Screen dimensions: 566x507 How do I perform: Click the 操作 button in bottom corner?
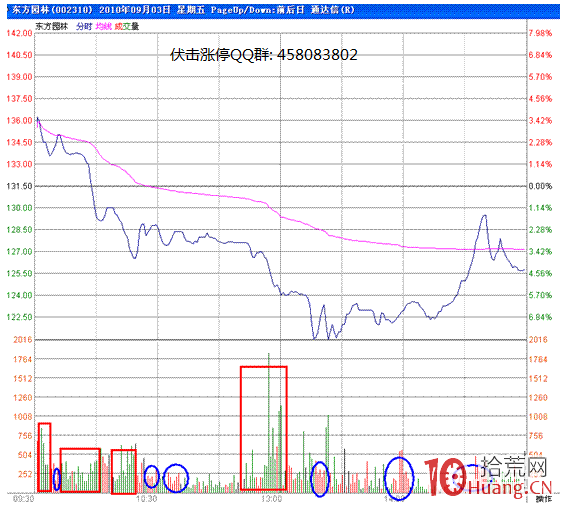pos(543,499)
